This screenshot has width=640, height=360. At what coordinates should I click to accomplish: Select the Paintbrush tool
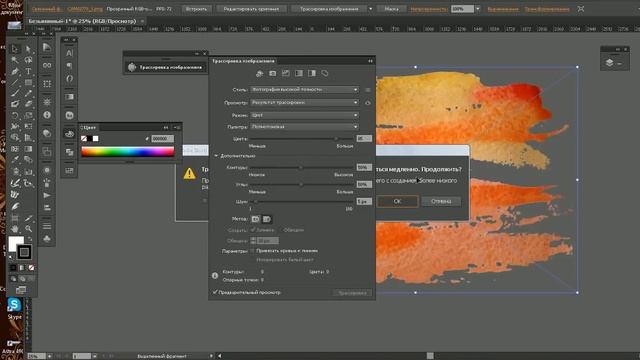(15, 93)
